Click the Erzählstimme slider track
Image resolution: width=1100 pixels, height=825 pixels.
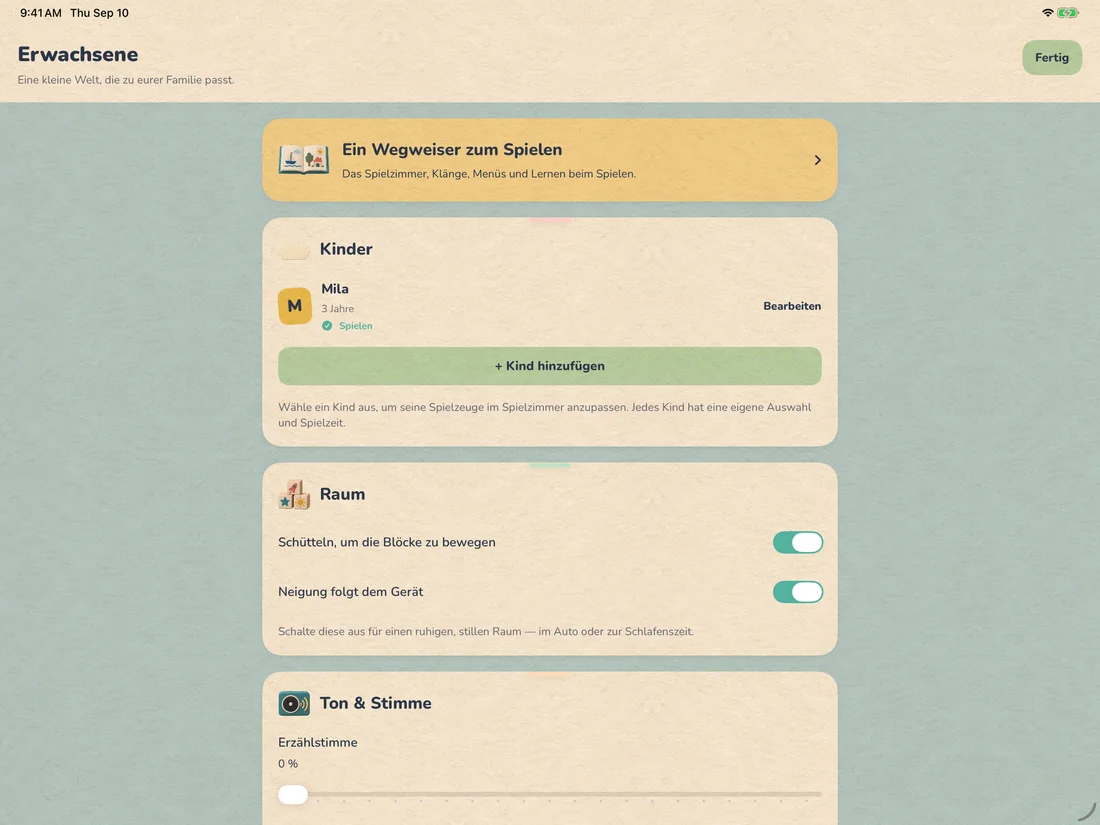pos(550,794)
